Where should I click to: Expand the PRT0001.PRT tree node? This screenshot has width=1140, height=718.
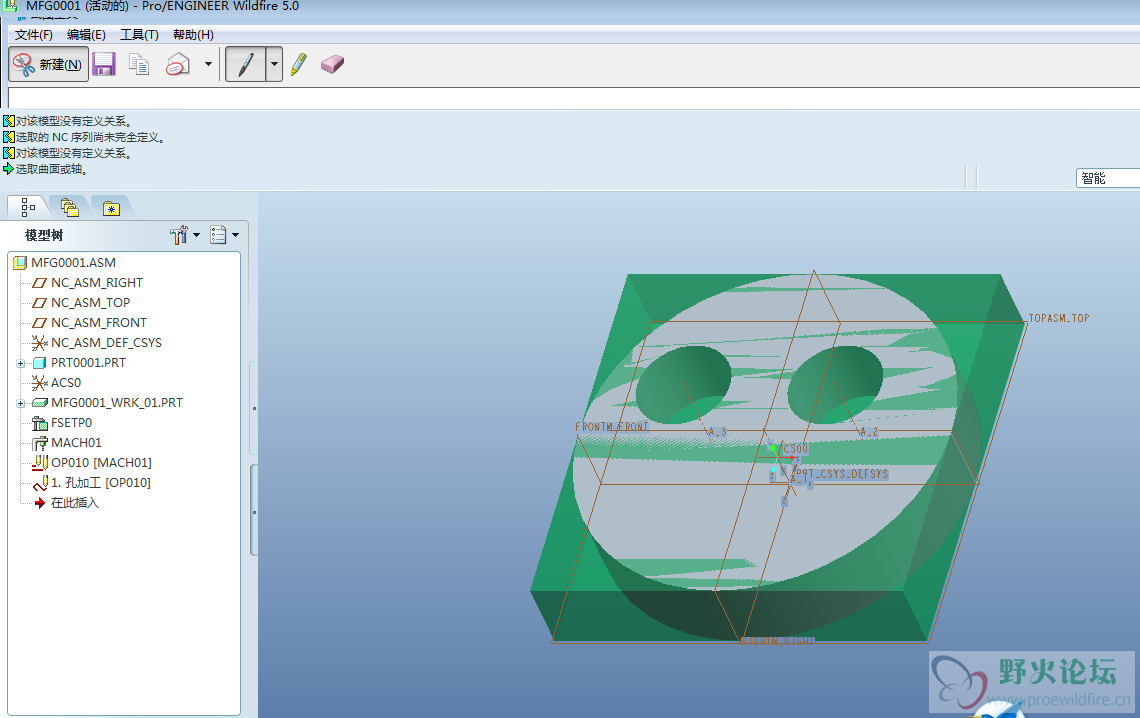(20, 363)
